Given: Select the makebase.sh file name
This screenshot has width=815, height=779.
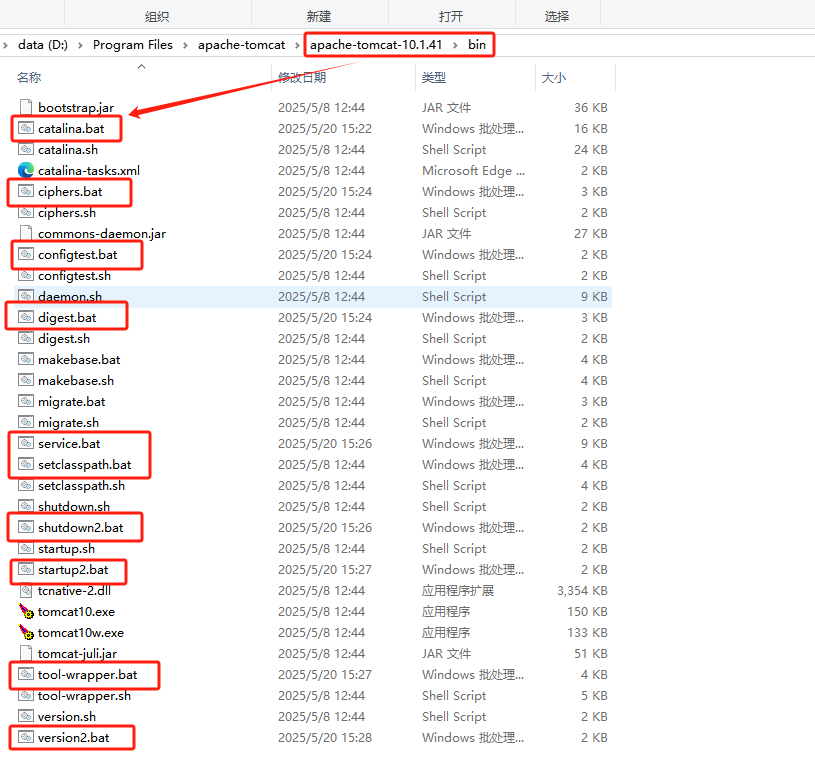Looking at the screenshot, I should tap(75, 380).
